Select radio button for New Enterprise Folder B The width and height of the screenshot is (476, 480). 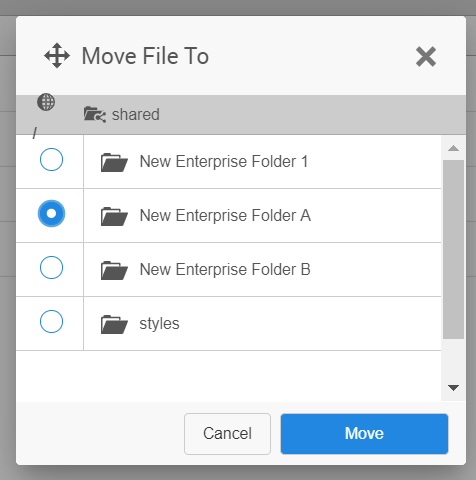[x=51, y=268]
